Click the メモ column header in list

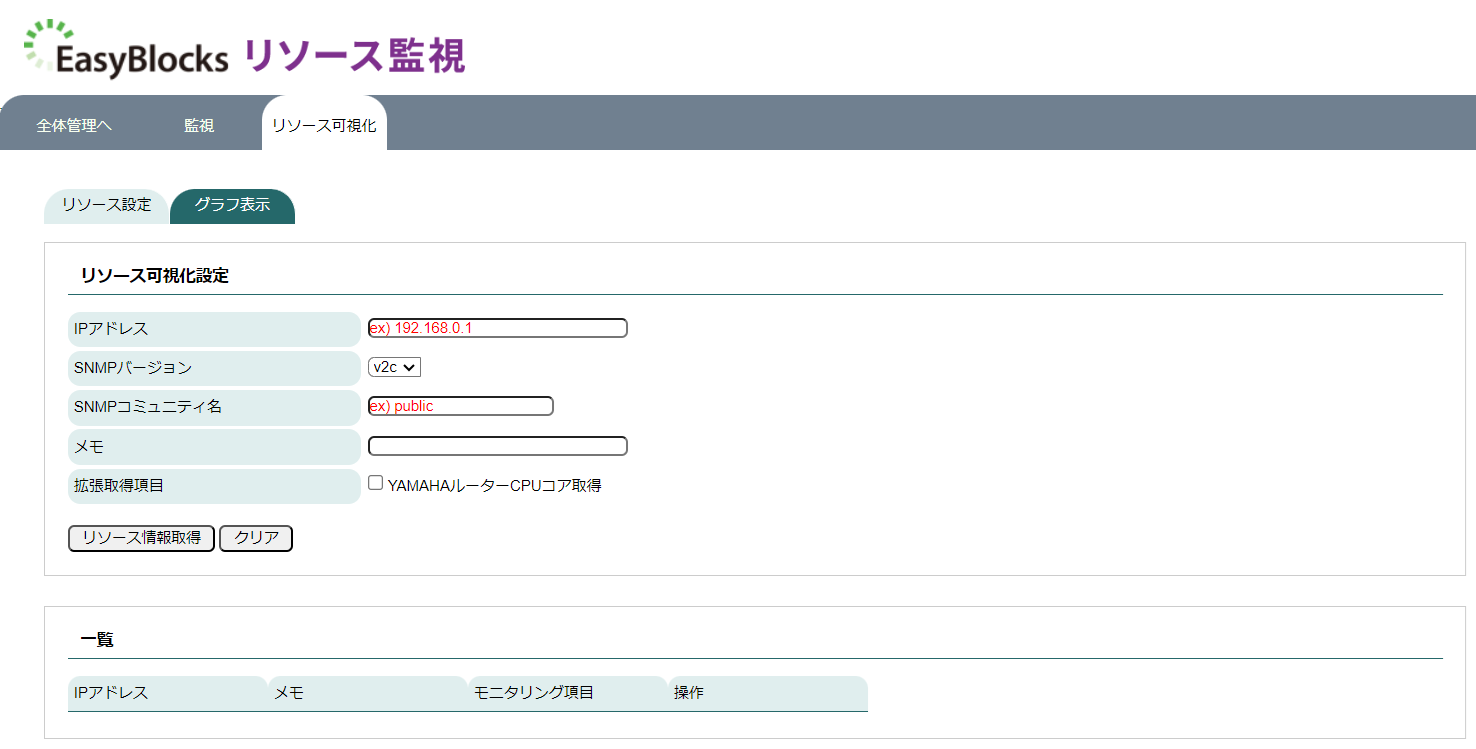[x=368, y=693]
